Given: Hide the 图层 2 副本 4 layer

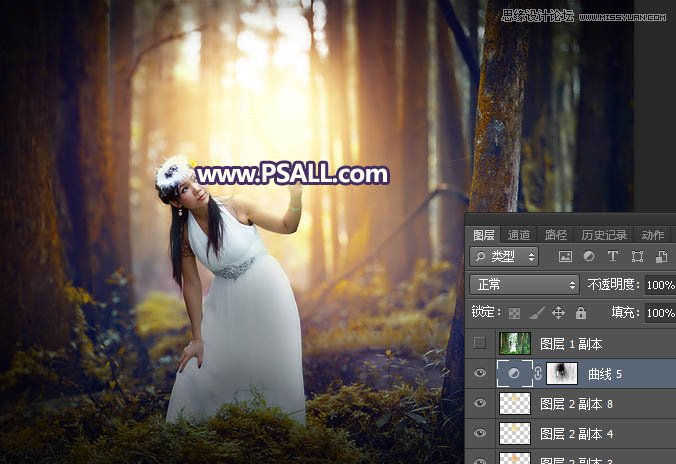Looking at the screenshot, I should click(479, 433).
